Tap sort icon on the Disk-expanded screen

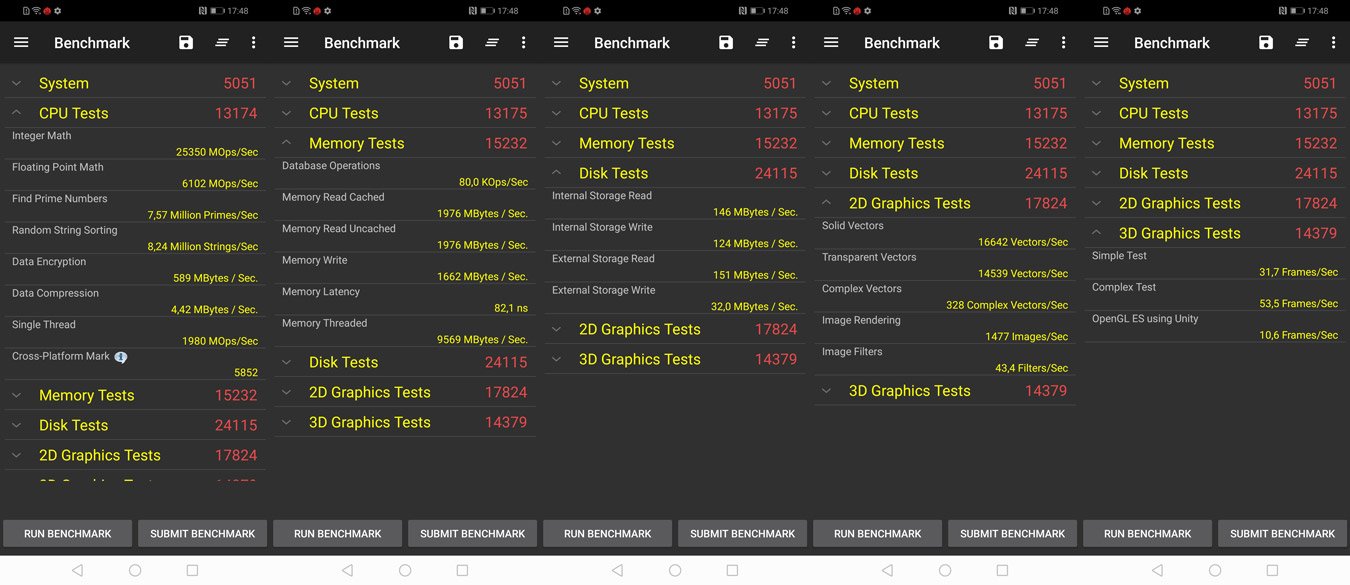pos(762,43)
